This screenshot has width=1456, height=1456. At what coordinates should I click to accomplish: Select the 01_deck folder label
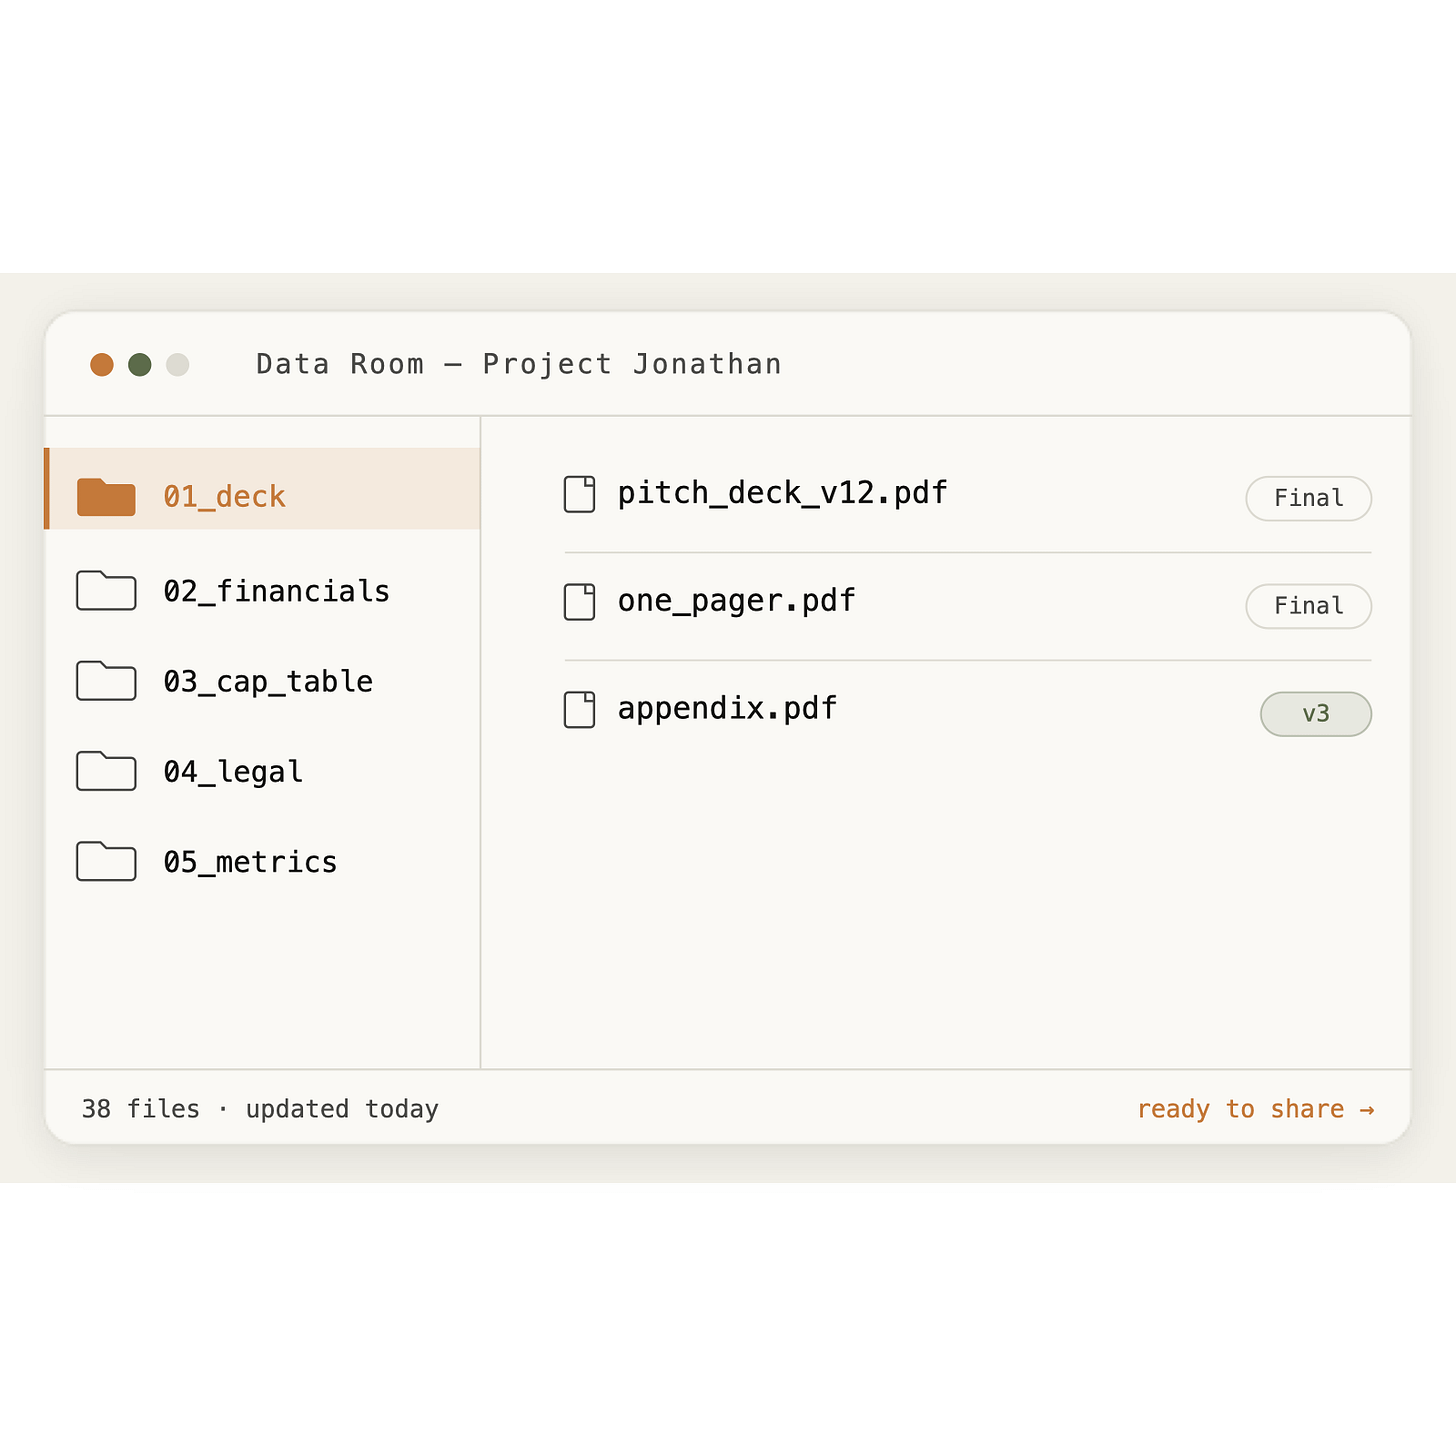[x=224, y=497]
